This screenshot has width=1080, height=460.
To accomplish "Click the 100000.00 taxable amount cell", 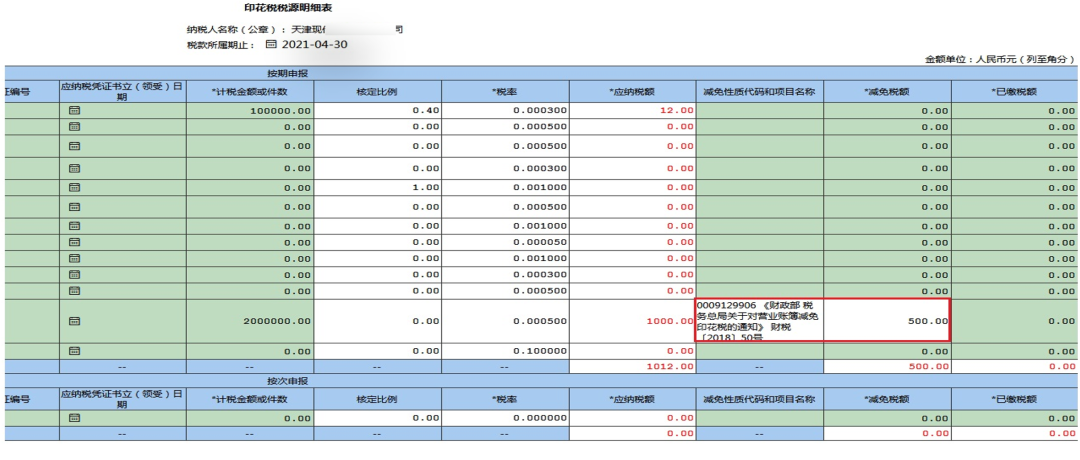I will [250, 110].
